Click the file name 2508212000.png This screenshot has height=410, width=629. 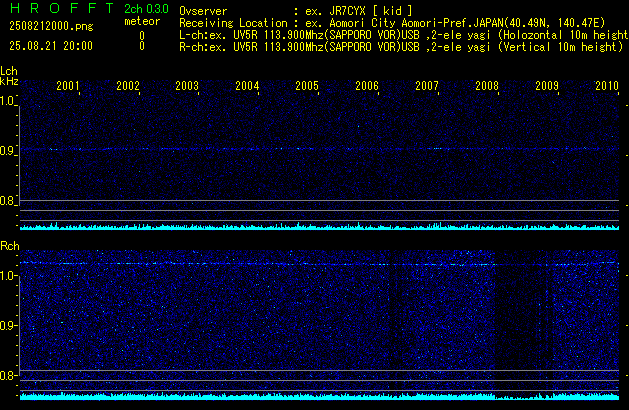(51, 26)
